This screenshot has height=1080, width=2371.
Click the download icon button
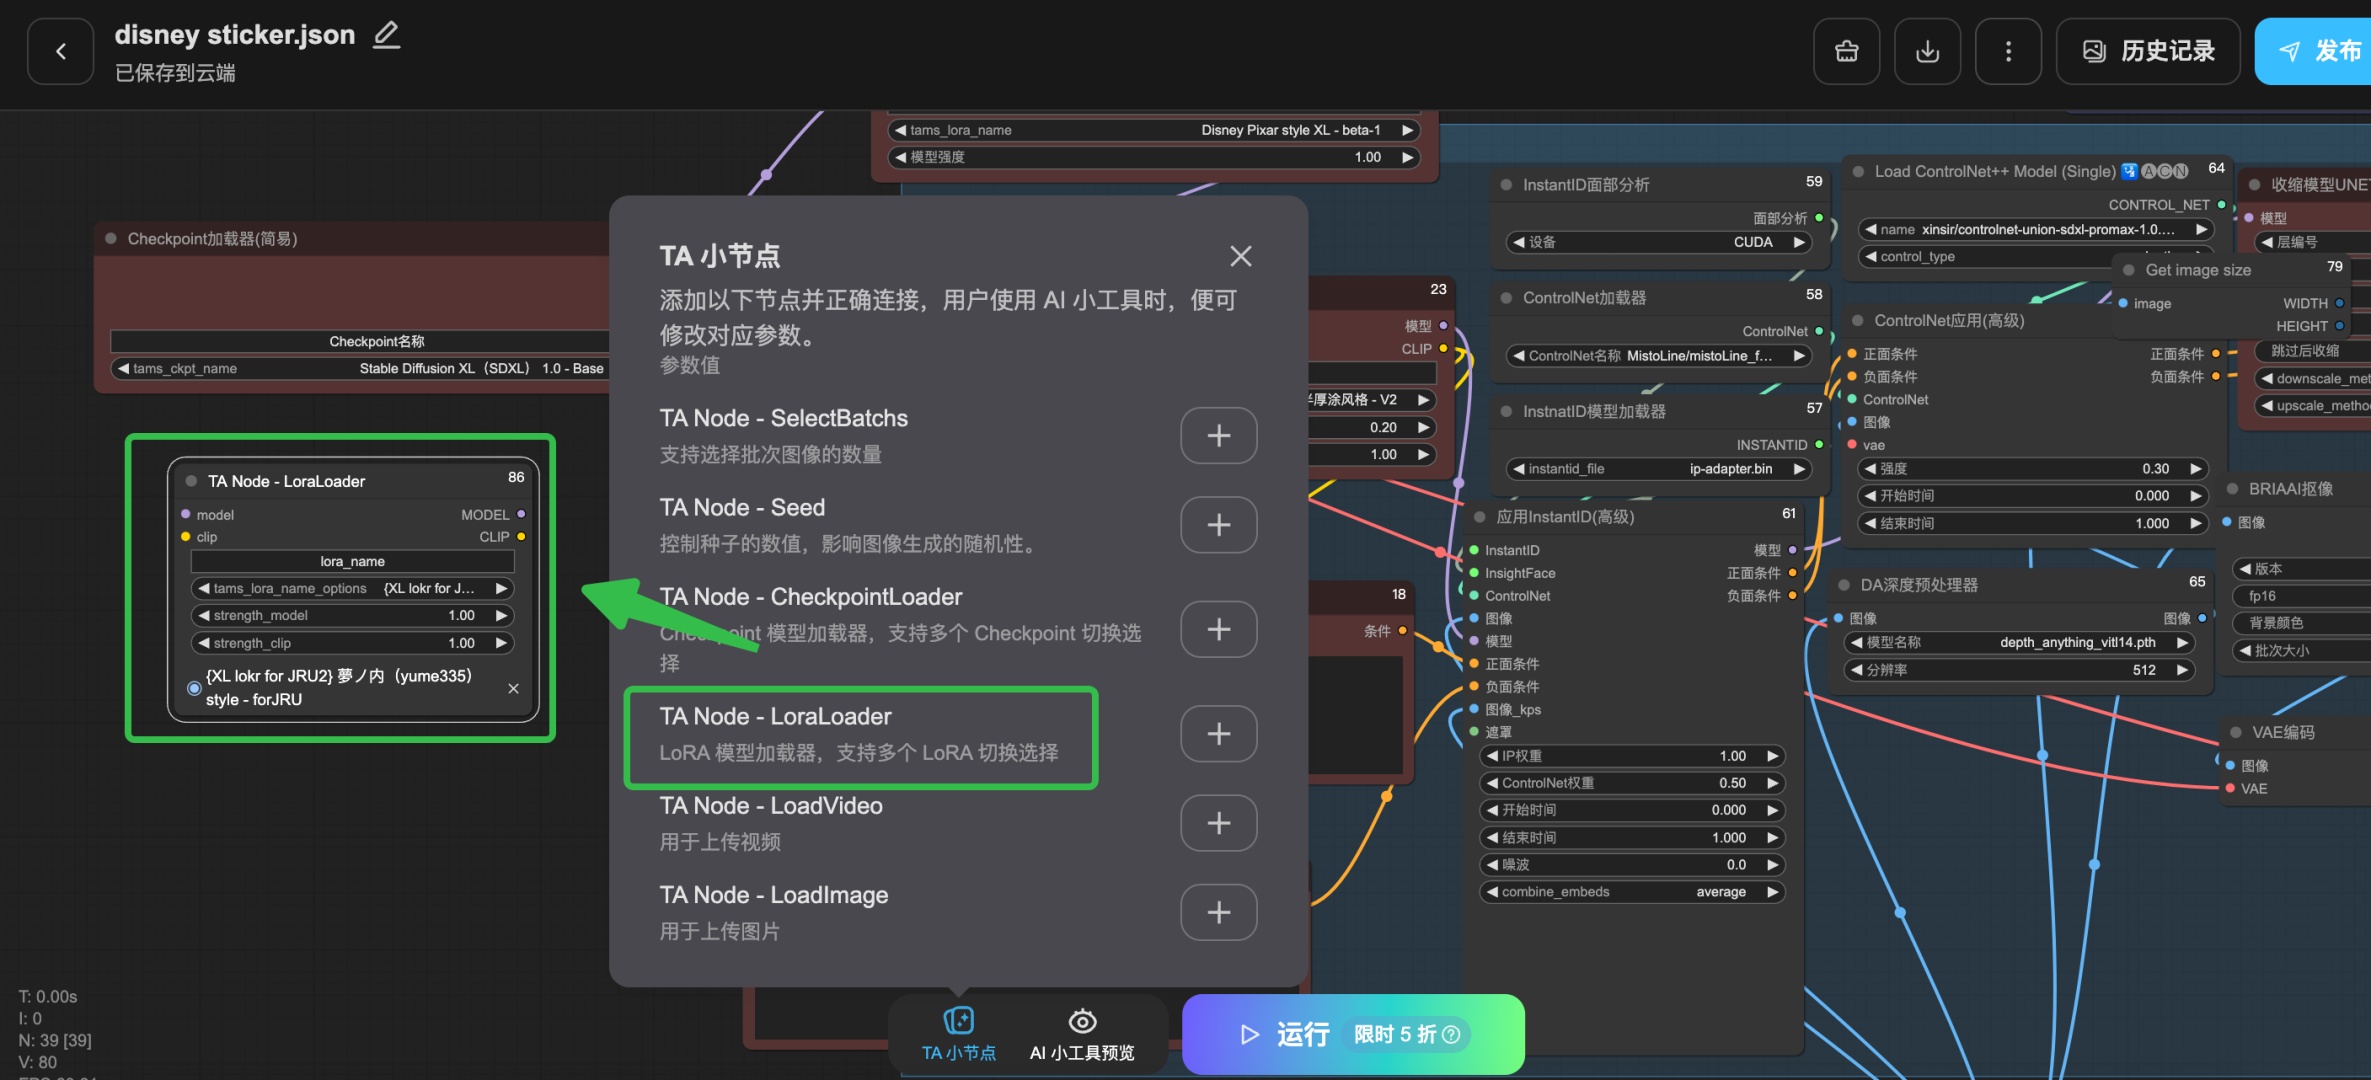(1927, 51)
